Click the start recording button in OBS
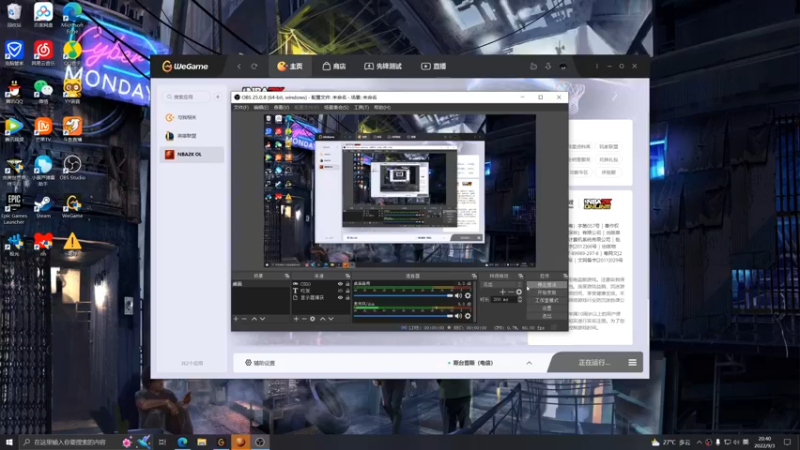Image resolution: width=800 pixels, height=450 pixels. [x=546, y=293]
